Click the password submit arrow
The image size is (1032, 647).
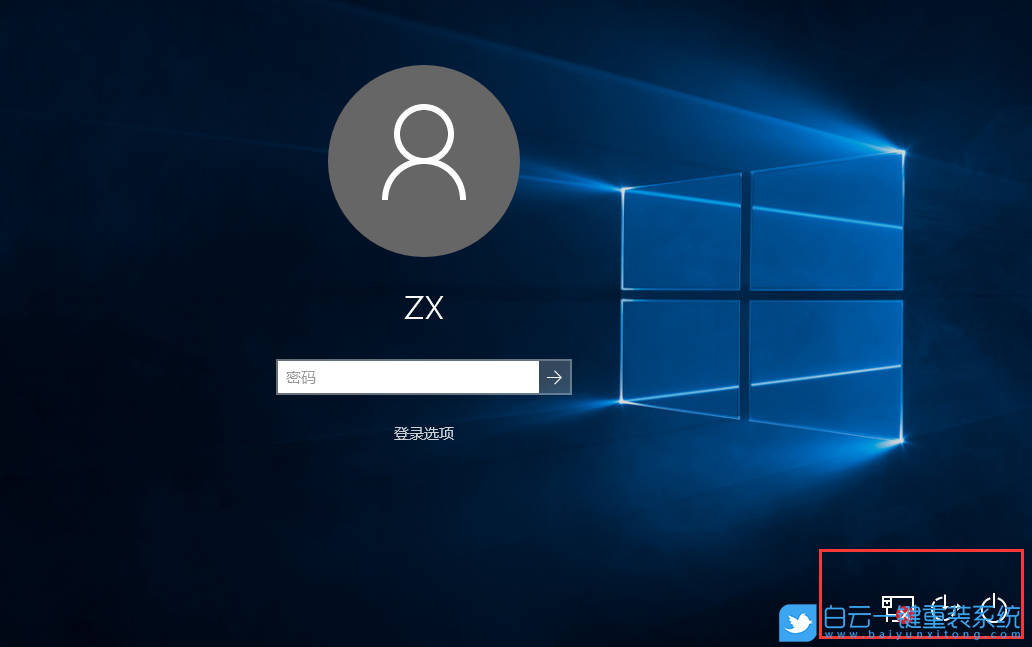tap(554, 377)
